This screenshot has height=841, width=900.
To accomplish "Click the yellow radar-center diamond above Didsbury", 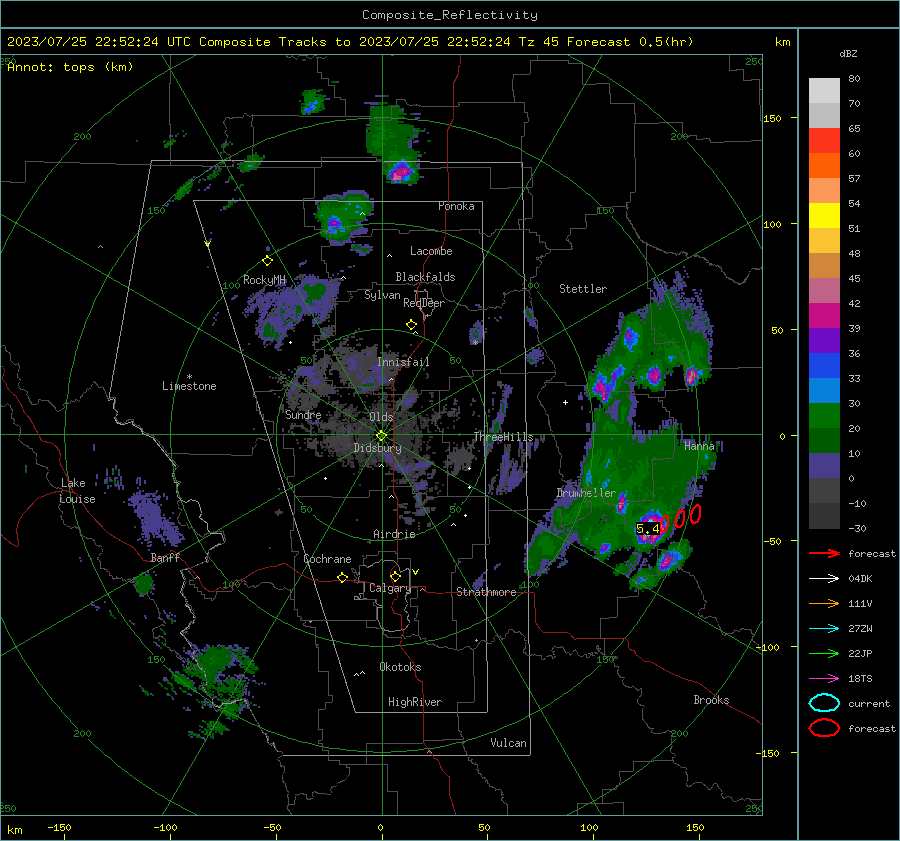I will [x=382, y=436].
